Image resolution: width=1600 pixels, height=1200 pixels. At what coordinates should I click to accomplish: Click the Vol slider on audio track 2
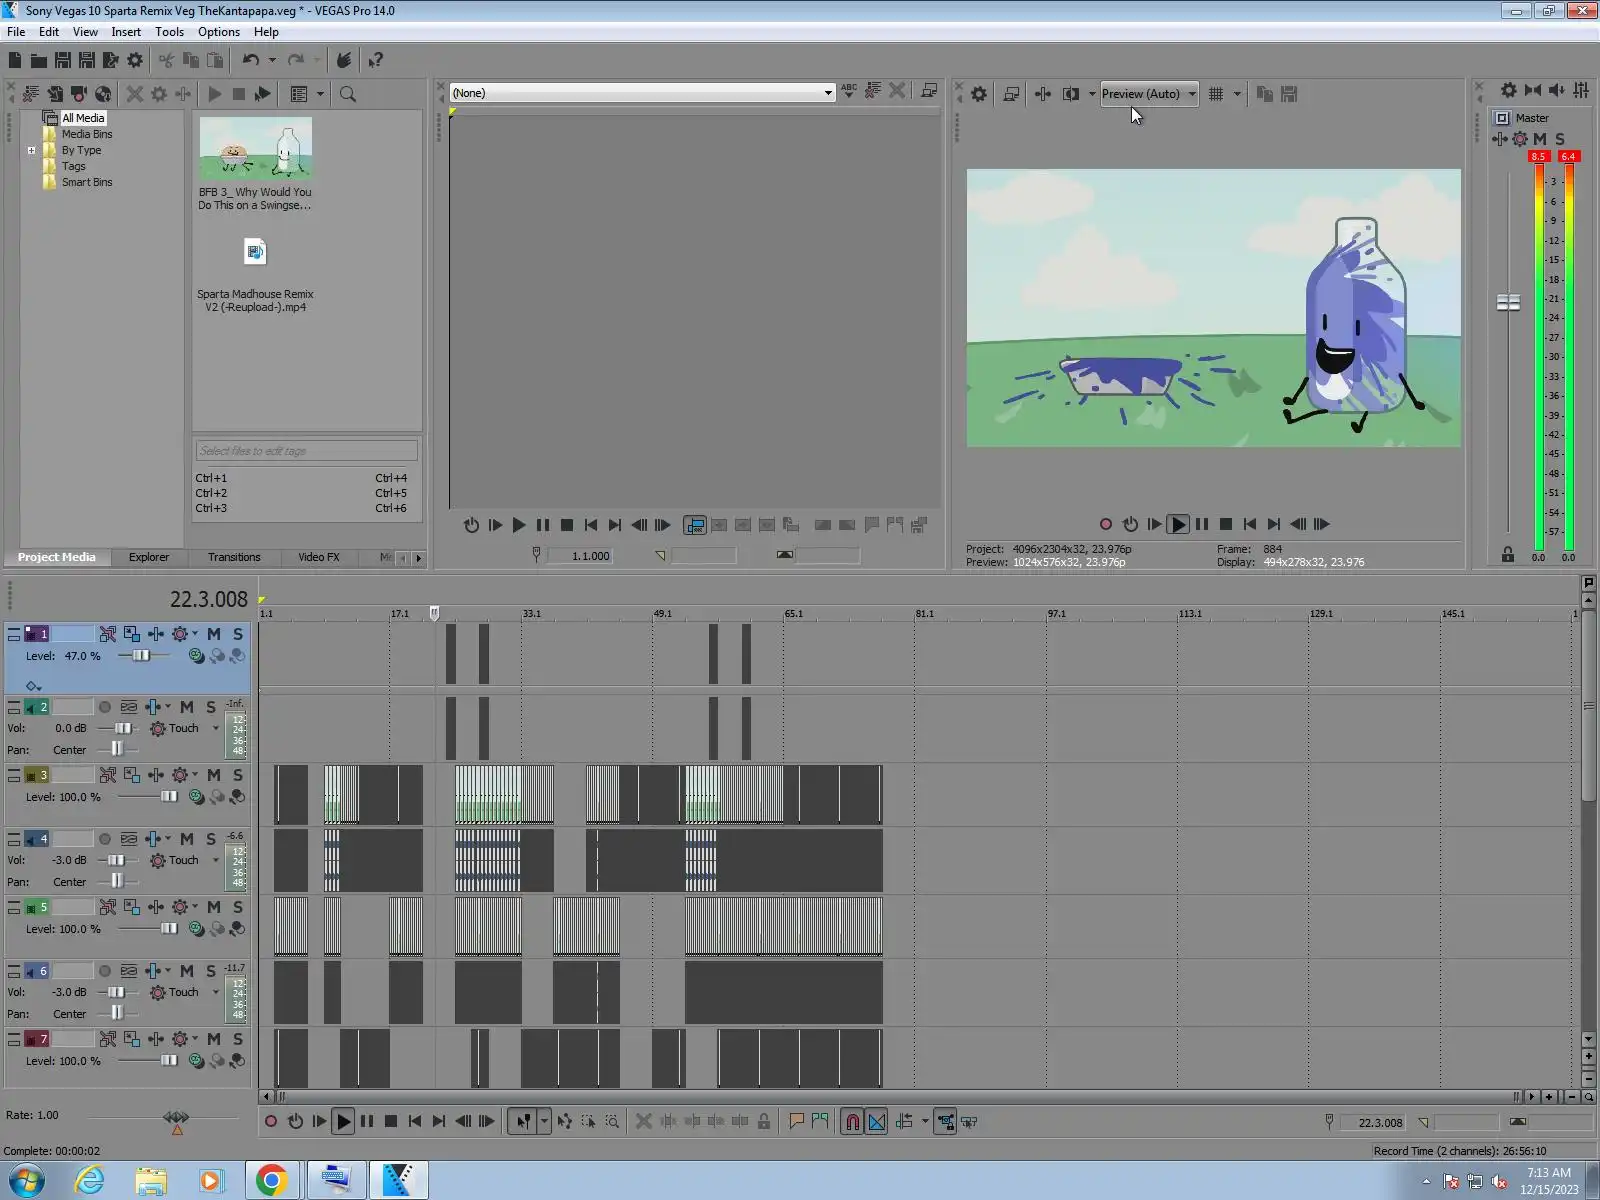[121, 728]
